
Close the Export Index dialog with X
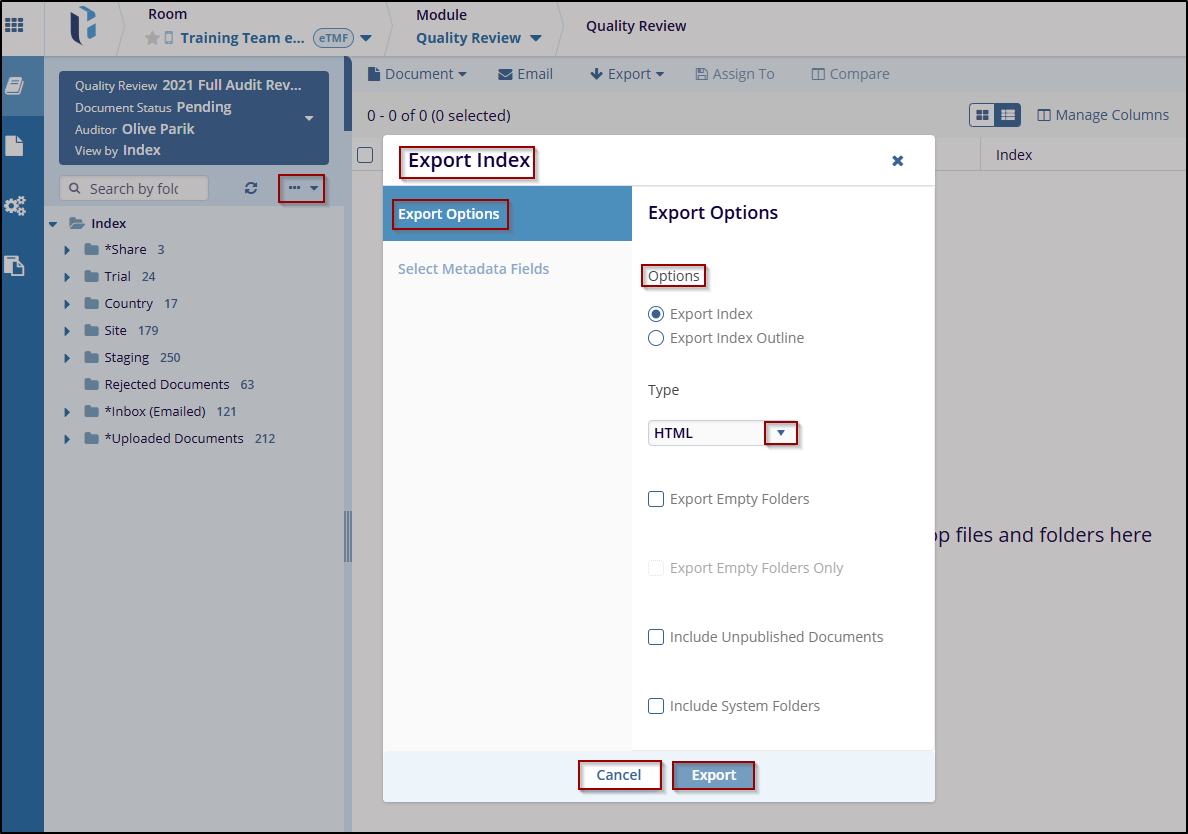897,161
